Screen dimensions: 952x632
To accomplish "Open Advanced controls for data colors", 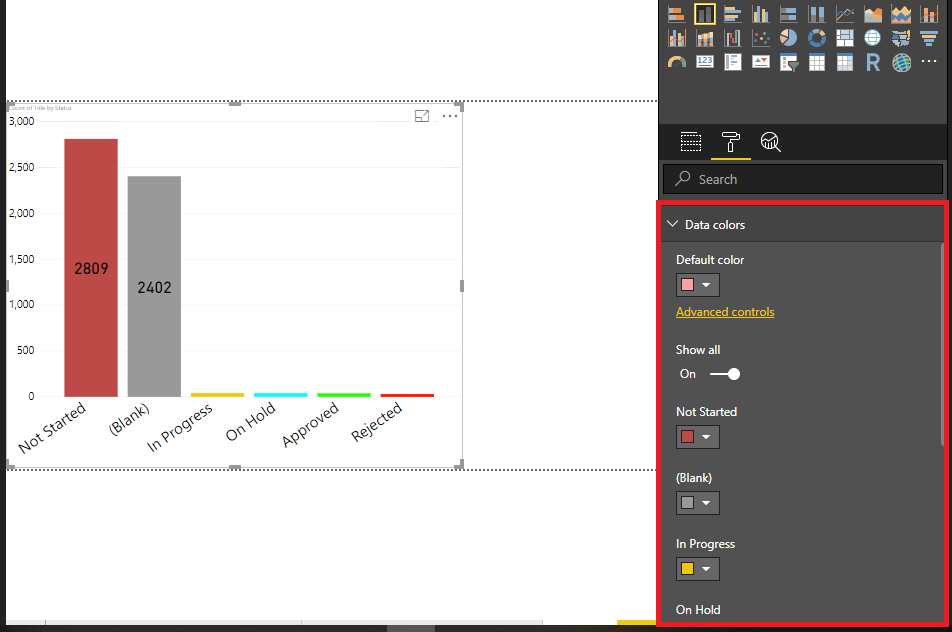I will tap(725, 311).
